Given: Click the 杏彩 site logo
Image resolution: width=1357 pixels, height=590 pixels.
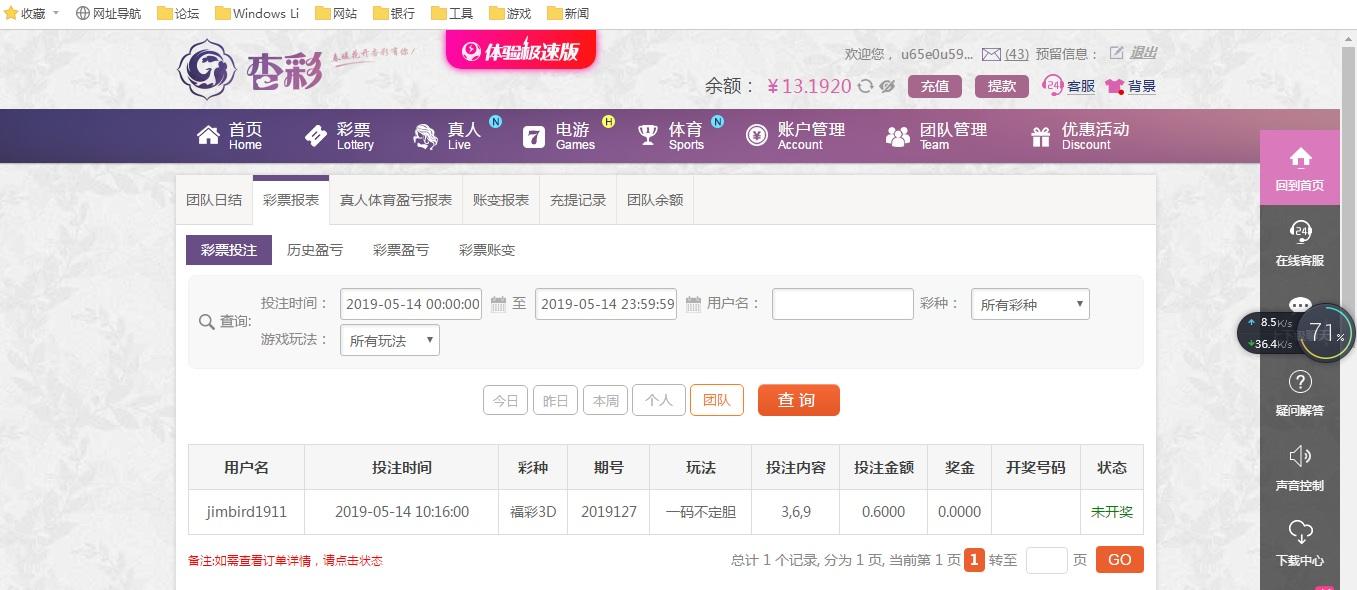Looking at the screenshot, I should [x=250, y=69].
